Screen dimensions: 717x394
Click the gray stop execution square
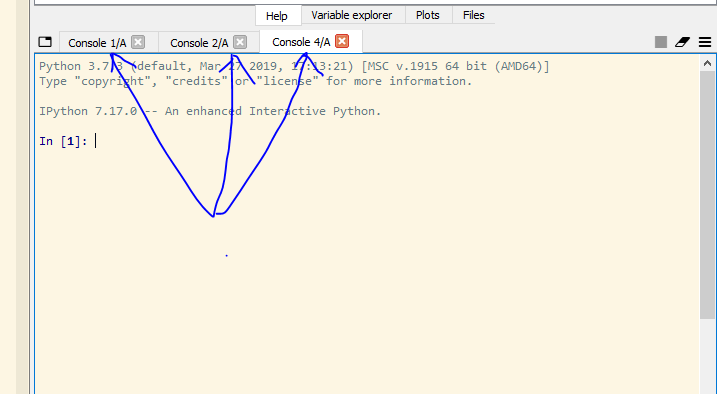click(x=661, y=42)
